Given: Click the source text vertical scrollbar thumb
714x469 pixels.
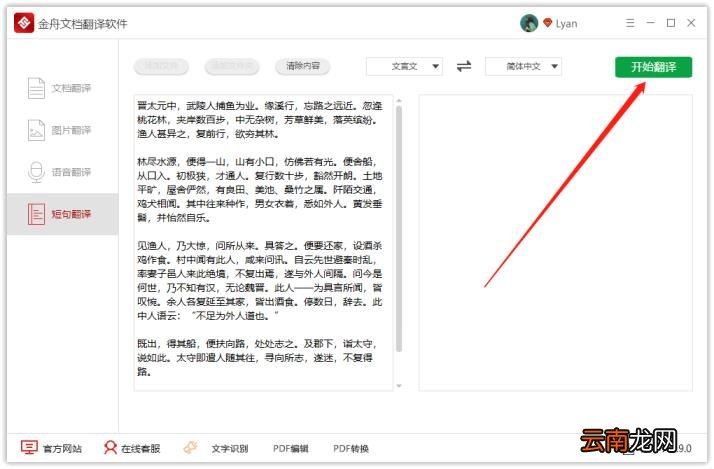Looking at the screenshot, I should point(399,229).
